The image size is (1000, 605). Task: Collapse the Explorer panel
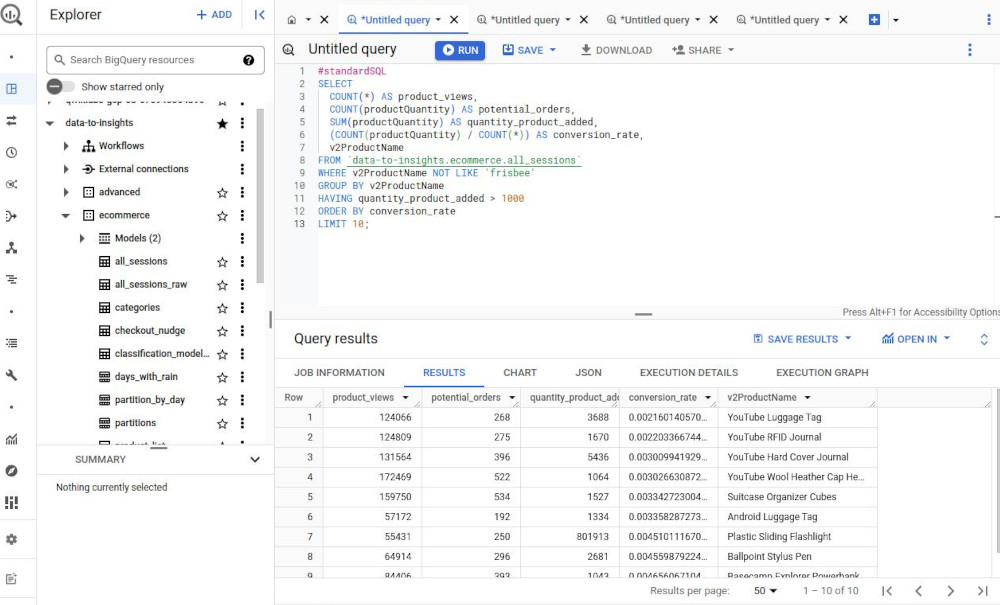[259, 15]
